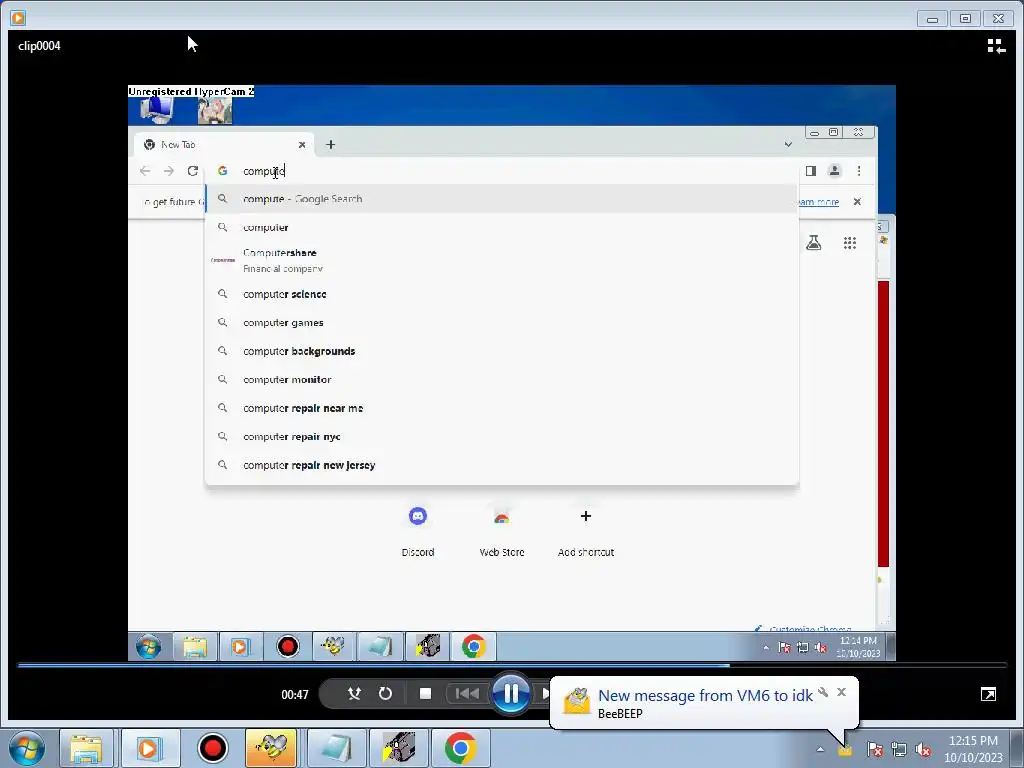Image resolution: width=1024 pixels, height=768 pixels.
Task: Open the 12:15 PM system clock
Action: pyautogui.click(x=973, y=749)
